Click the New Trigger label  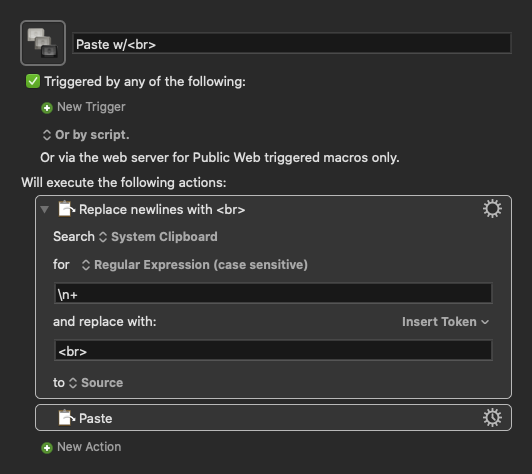(x=91, y=107)
